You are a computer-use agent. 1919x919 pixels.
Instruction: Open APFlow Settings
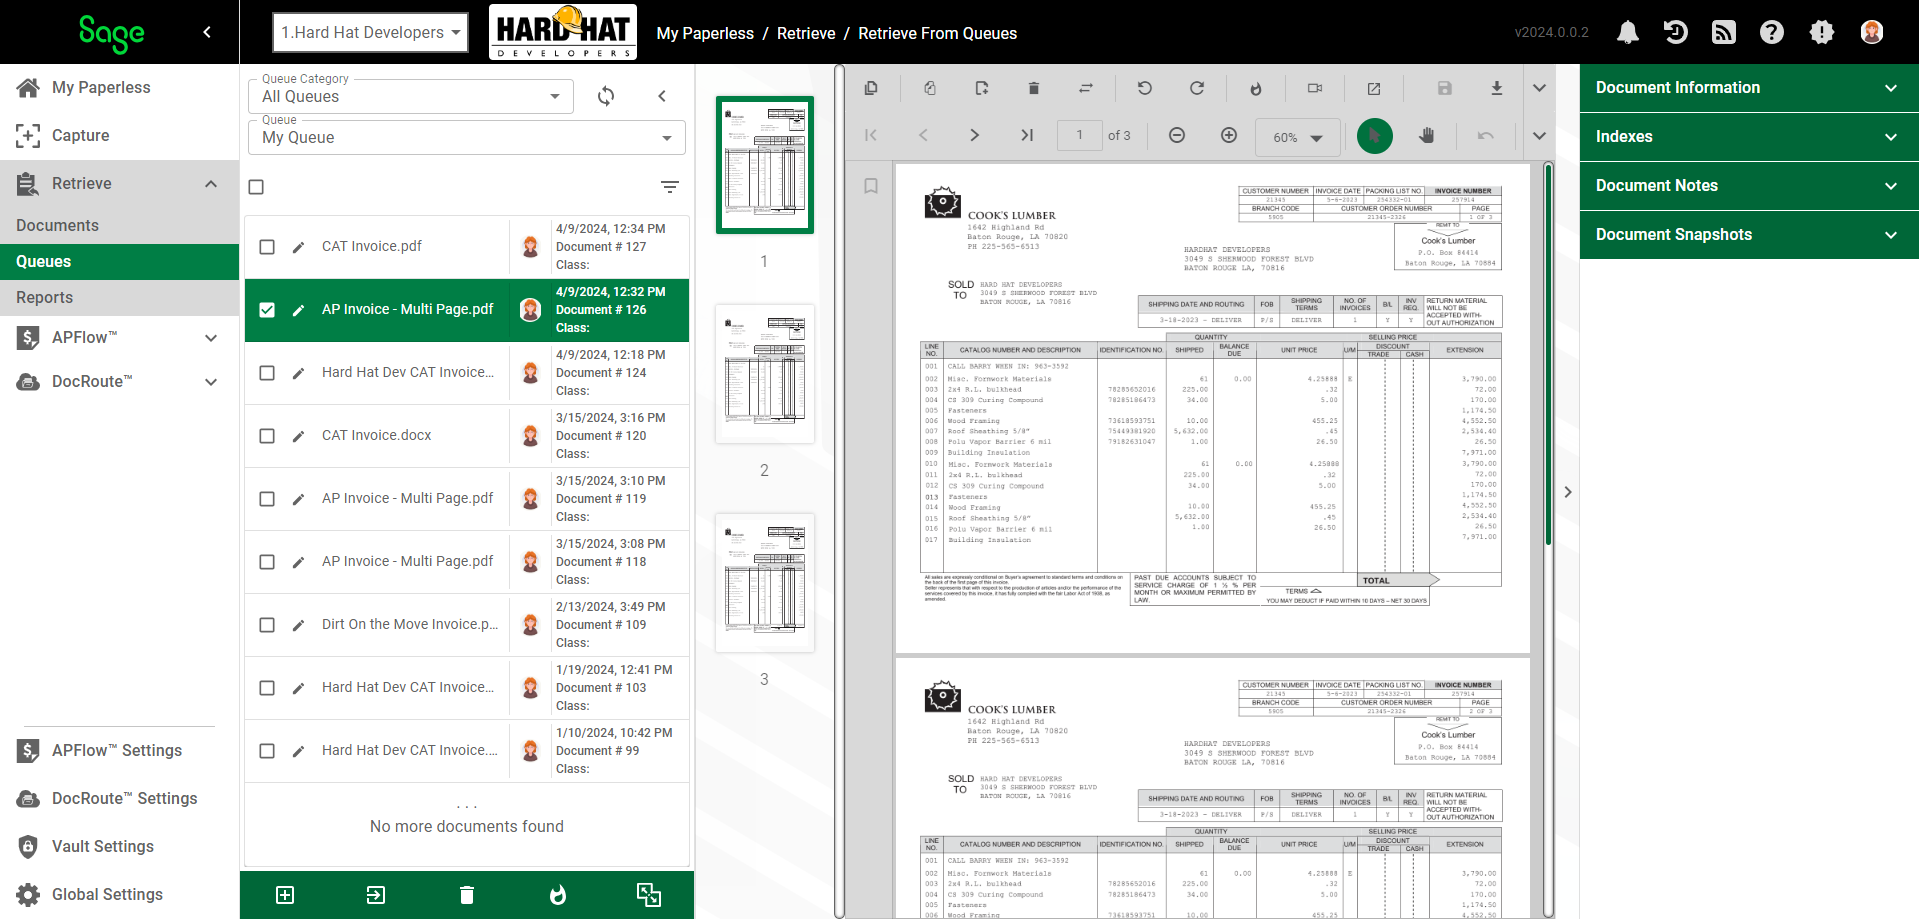[119, 751]
